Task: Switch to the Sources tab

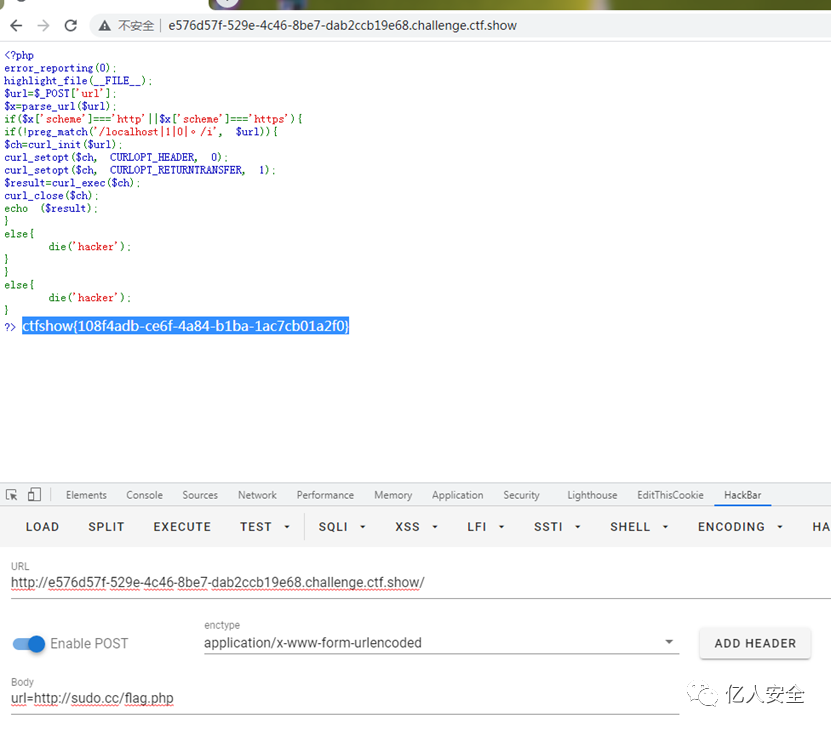Action: pos(200,495)
